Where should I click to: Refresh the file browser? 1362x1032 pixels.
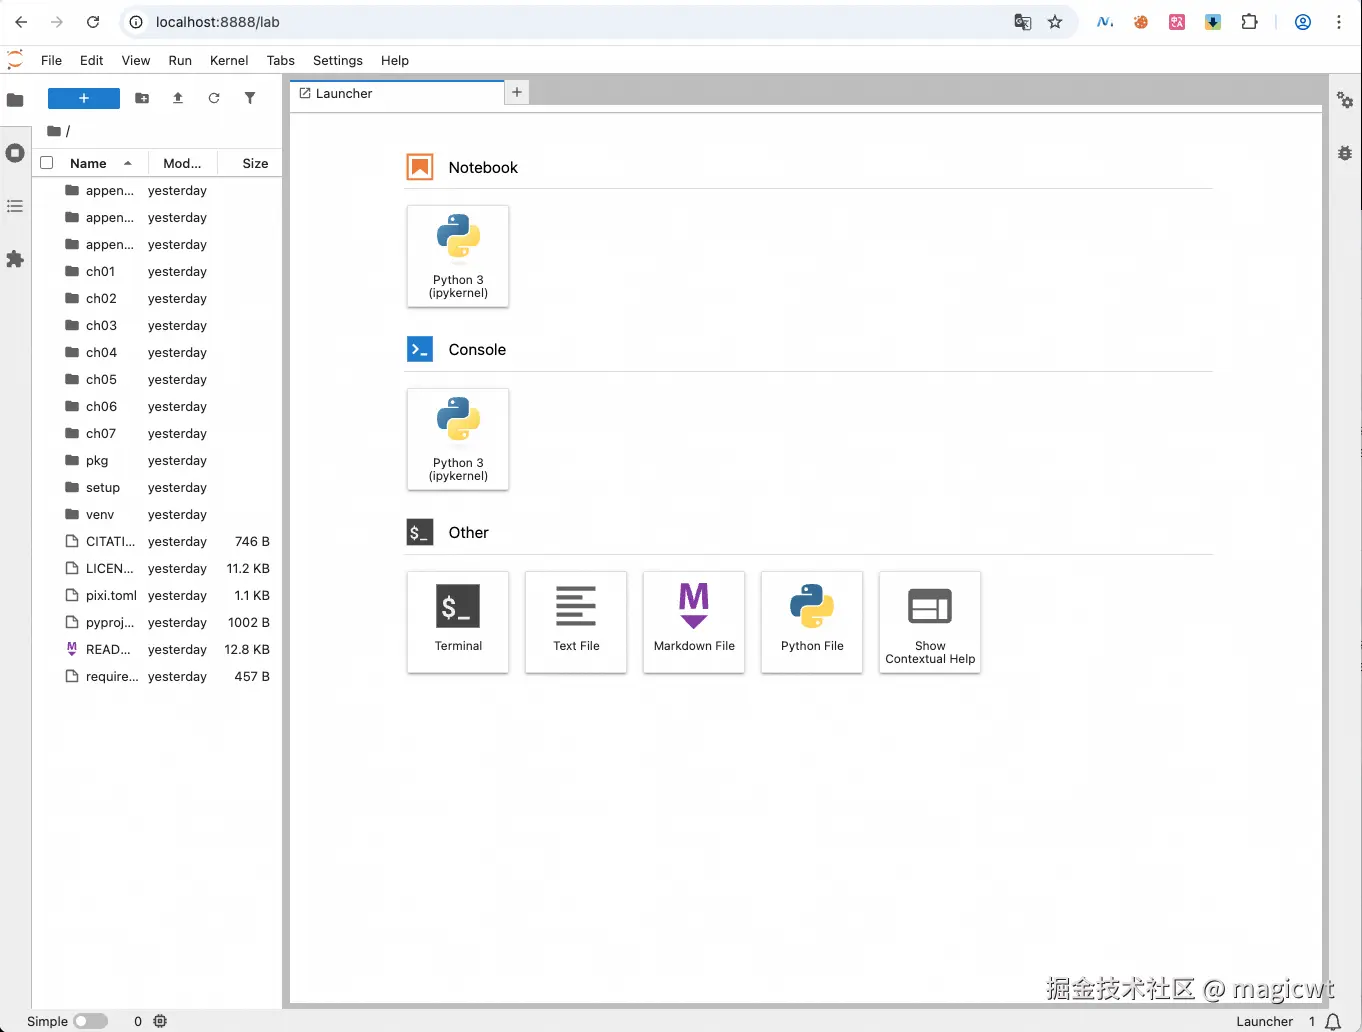click(214, 98)
